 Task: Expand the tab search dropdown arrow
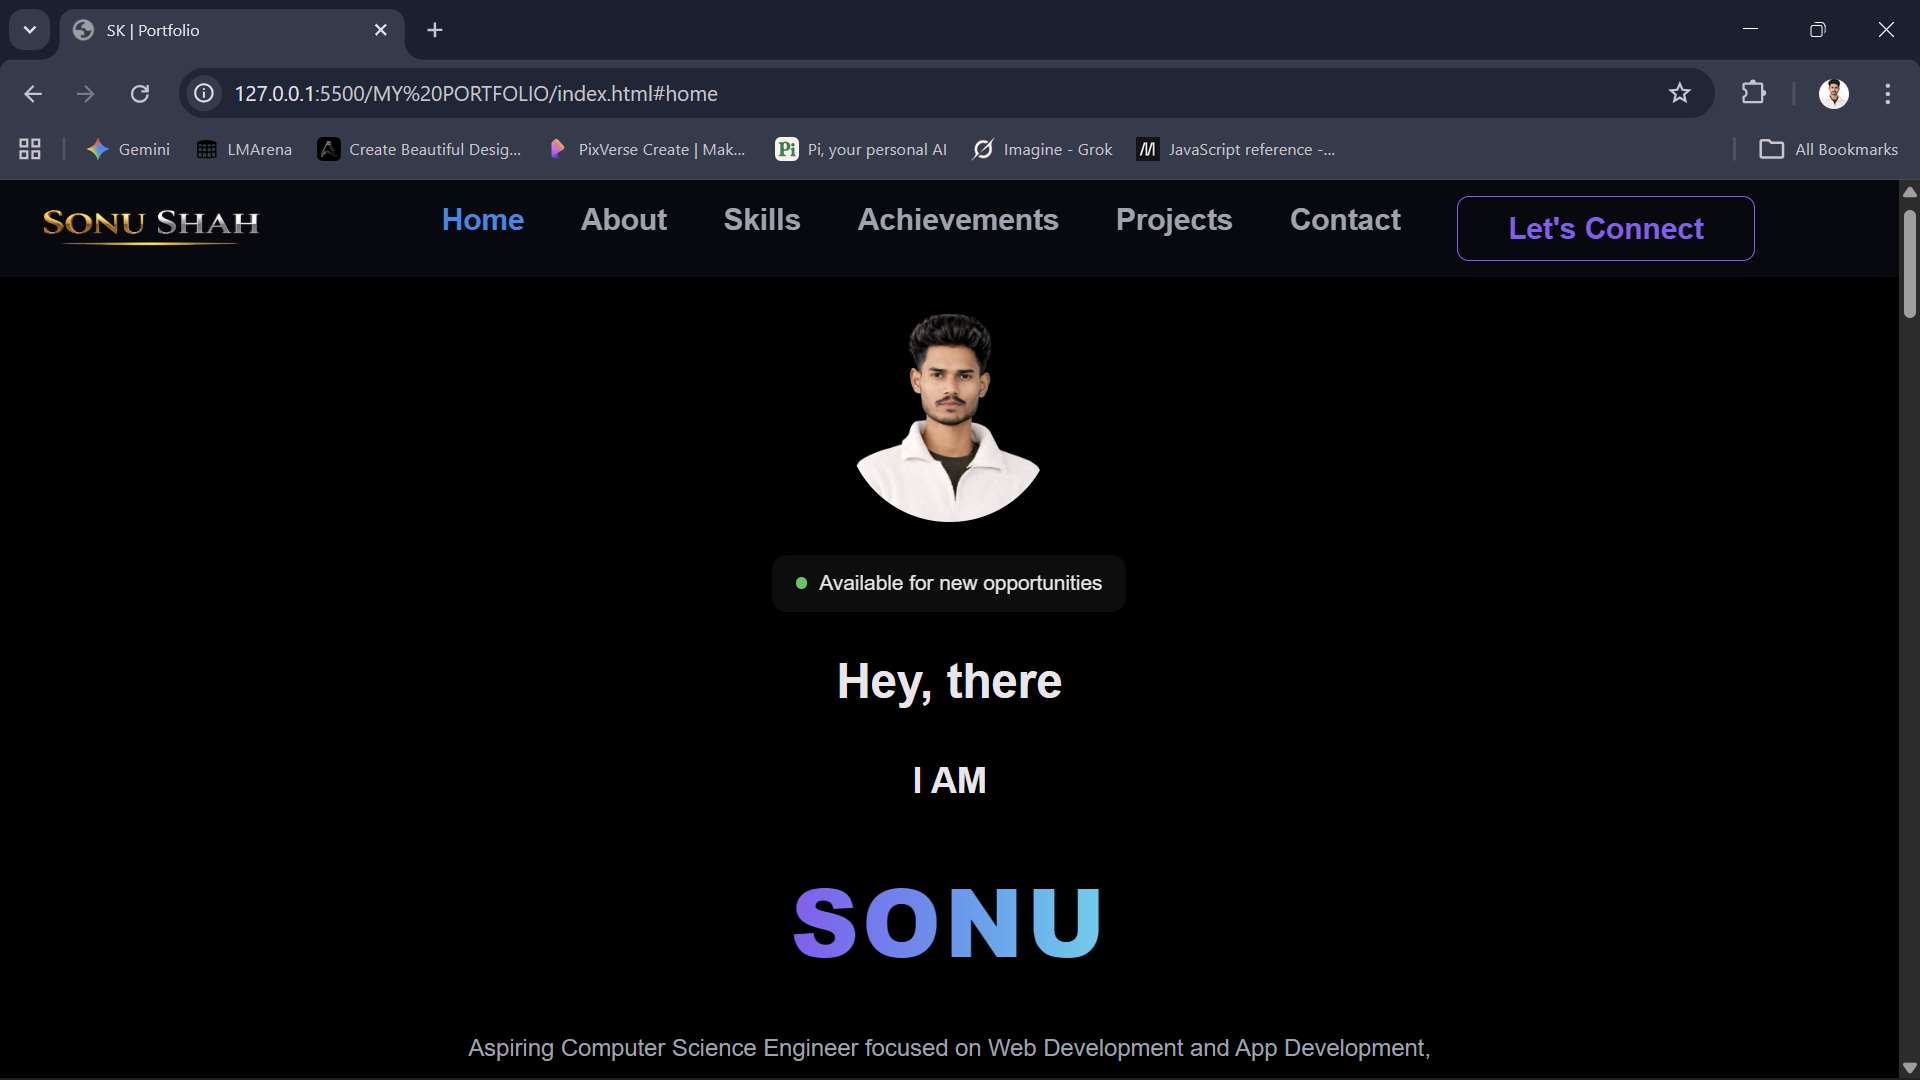[x=30, y=30]
